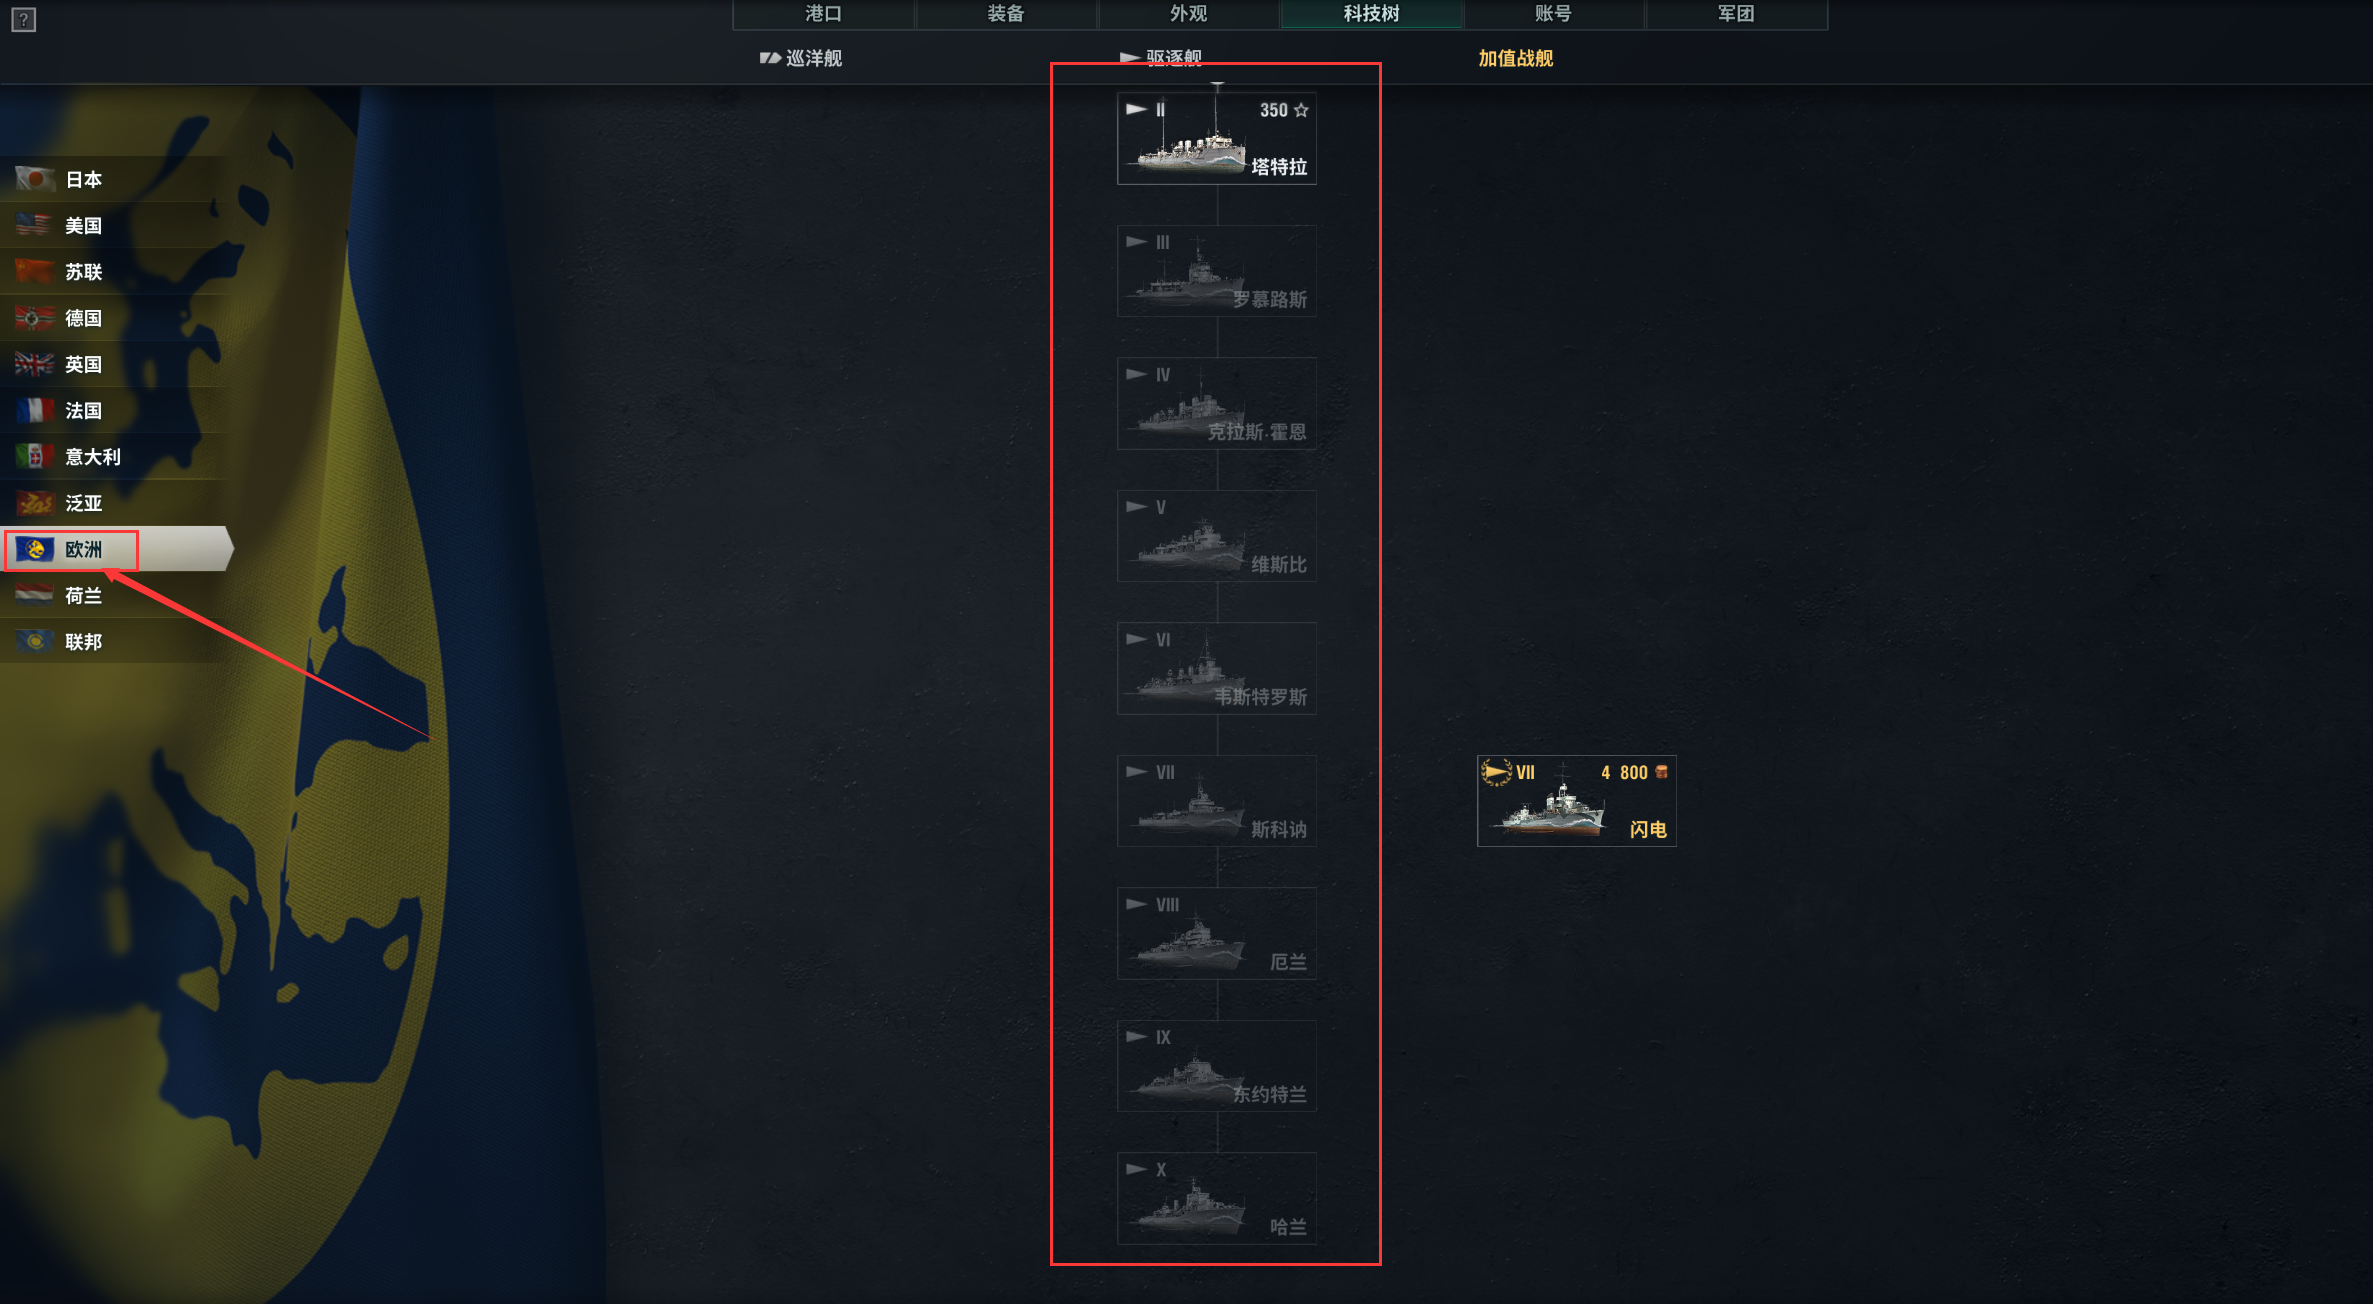Select the French tricolor flag icon

pyautogui.click(x=35, y=410)
